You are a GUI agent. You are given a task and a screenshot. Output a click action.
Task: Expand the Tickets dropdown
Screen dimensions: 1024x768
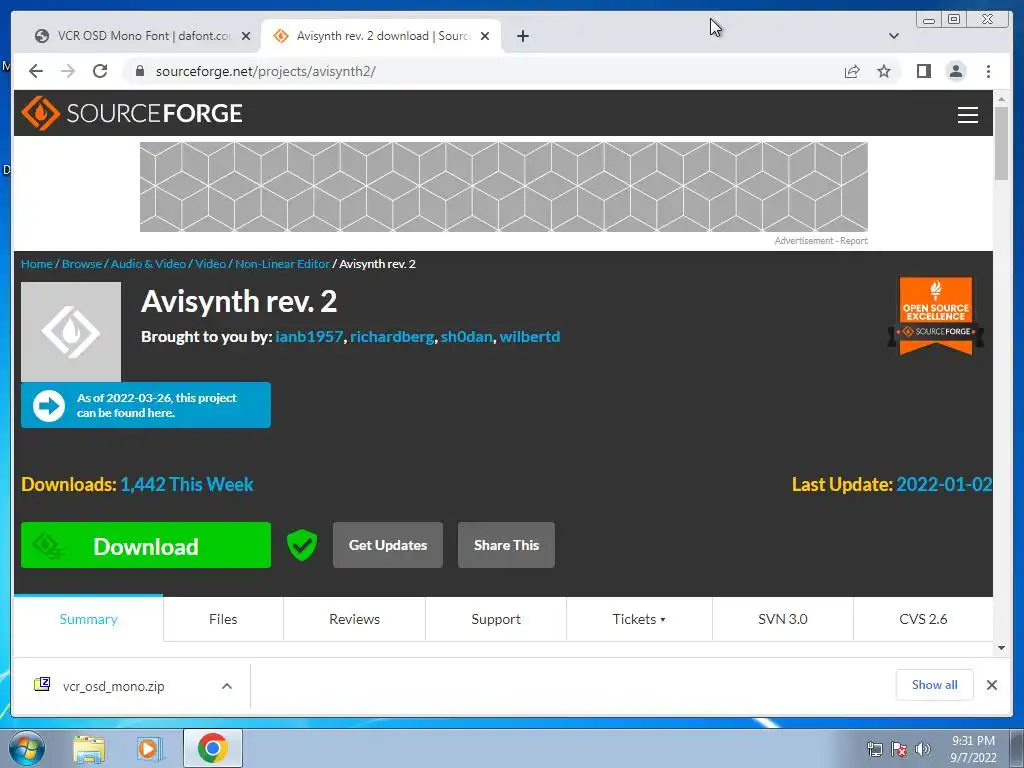pyautogui.click(x=639, y=619)
